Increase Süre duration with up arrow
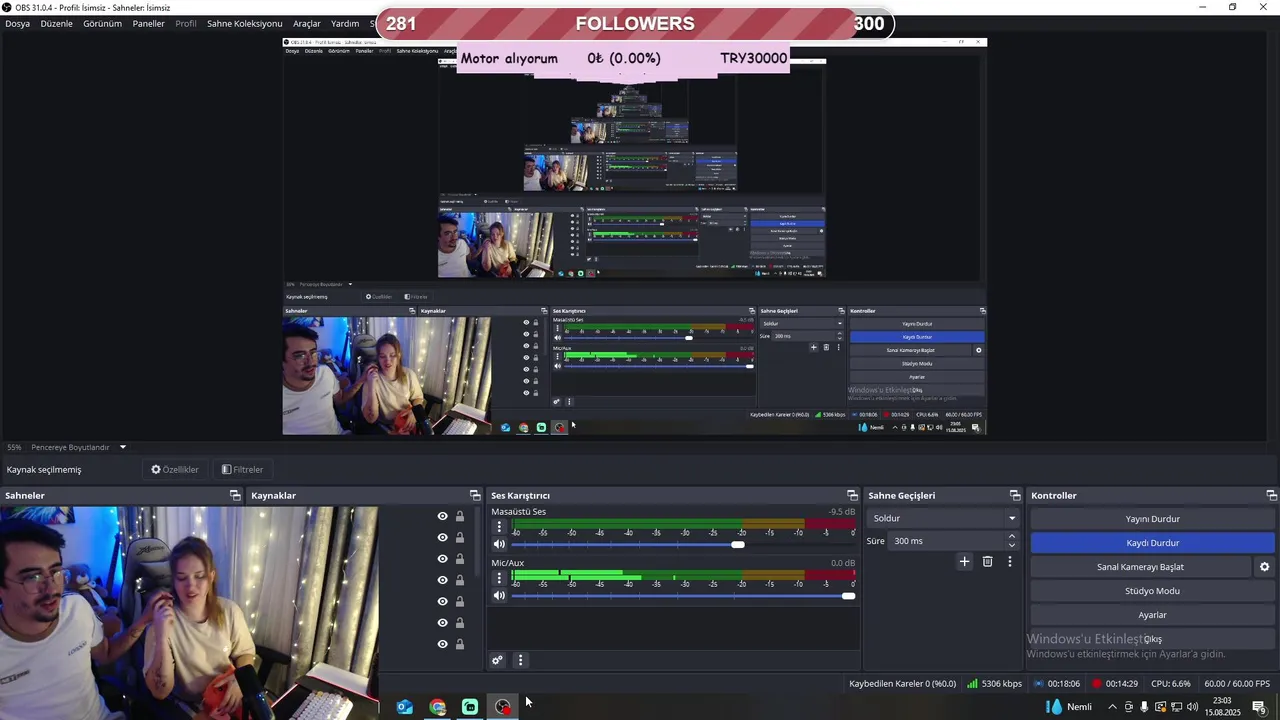Image resolution: width=1280 pixels, height=720 pixels. coord(1012,536)
